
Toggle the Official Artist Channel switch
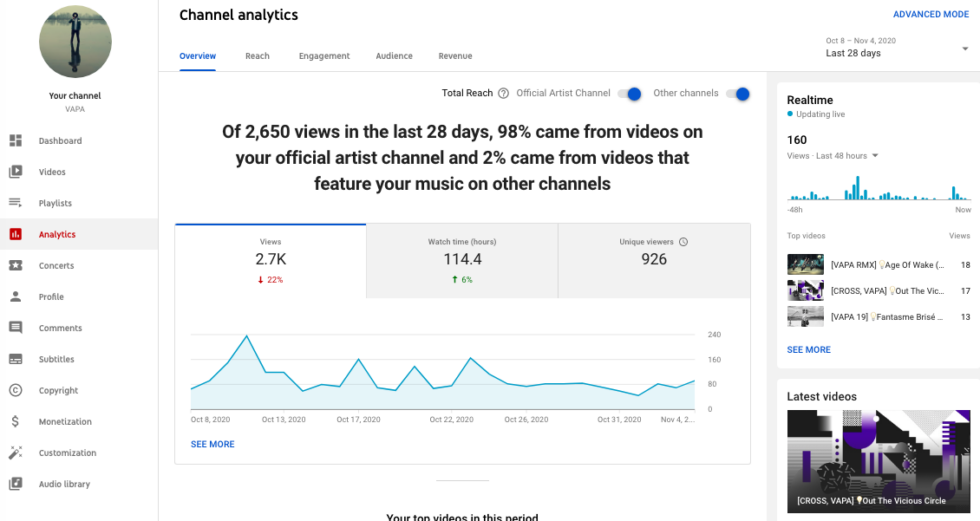630,94
